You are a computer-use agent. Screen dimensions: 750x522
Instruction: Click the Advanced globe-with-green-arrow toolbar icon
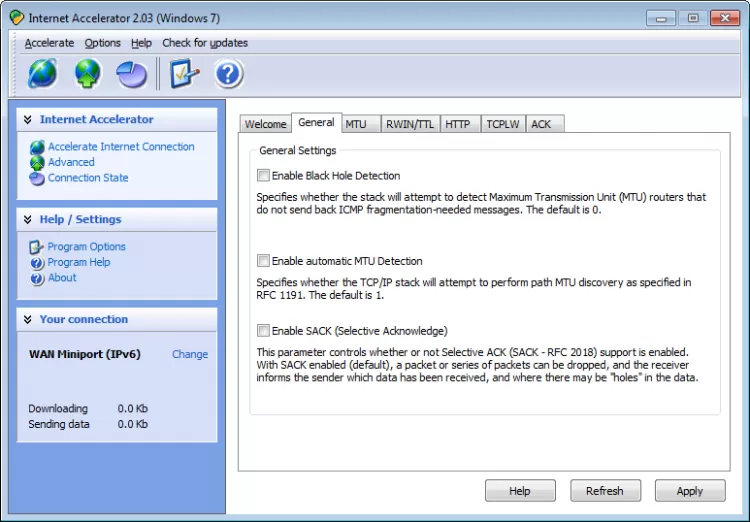87,73
